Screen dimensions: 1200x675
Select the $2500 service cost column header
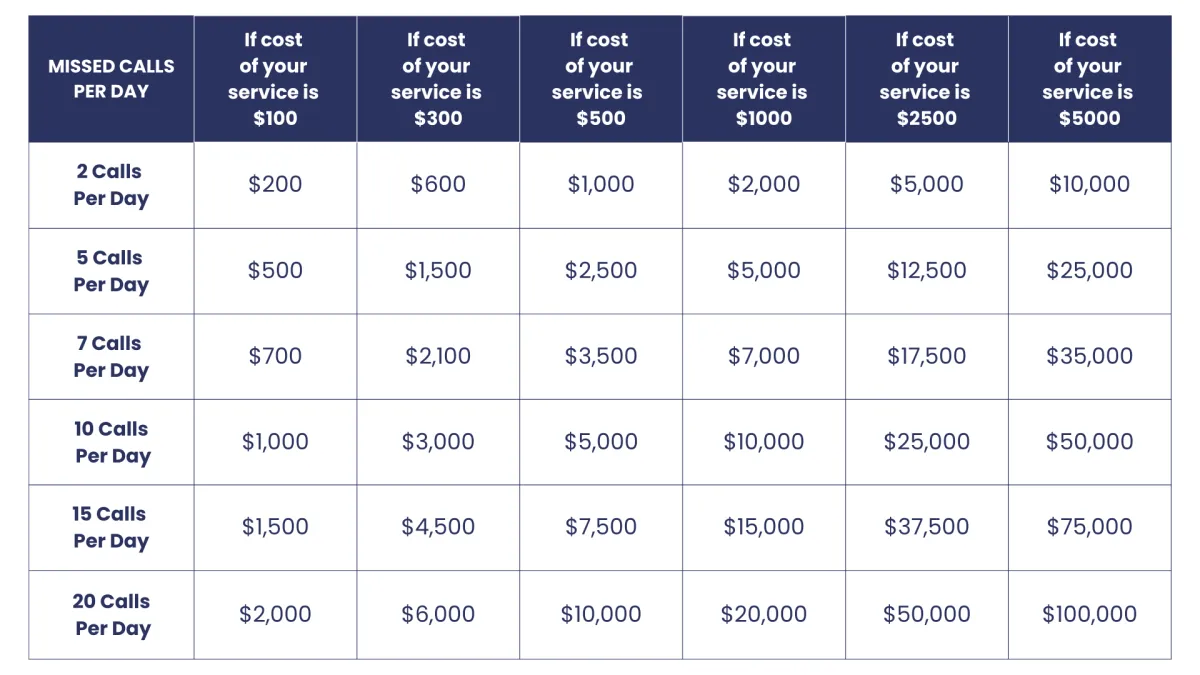(x=927, y=79)
